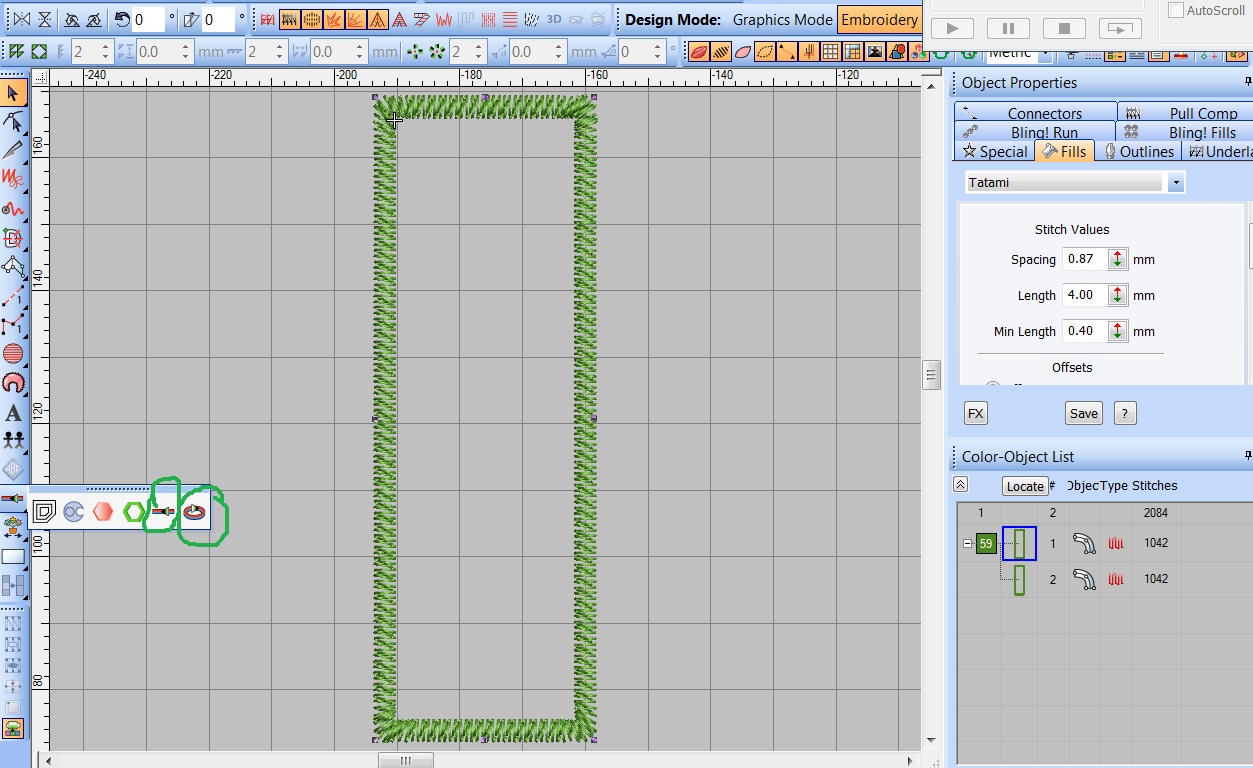Pick the Lettering text tool

pos(13,413)
